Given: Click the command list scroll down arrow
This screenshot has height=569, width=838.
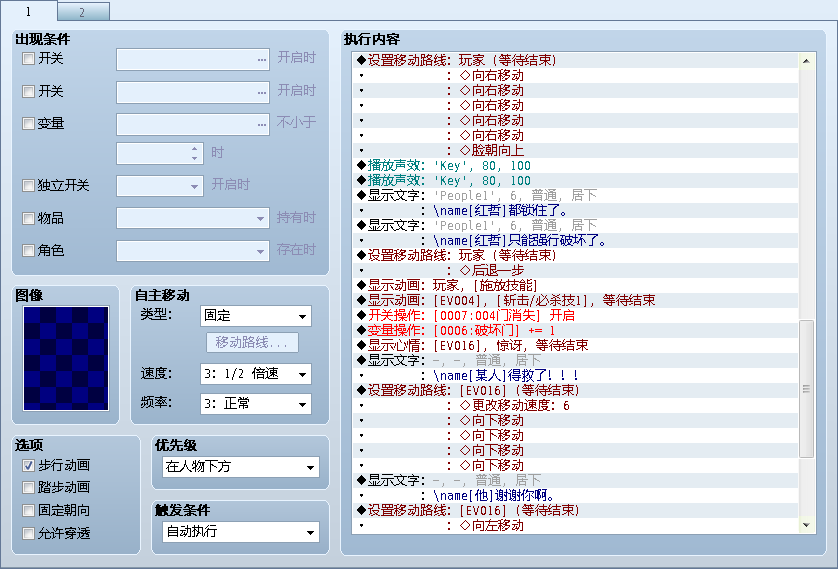Looking at the screenshot, I should [x=806, y=526].
